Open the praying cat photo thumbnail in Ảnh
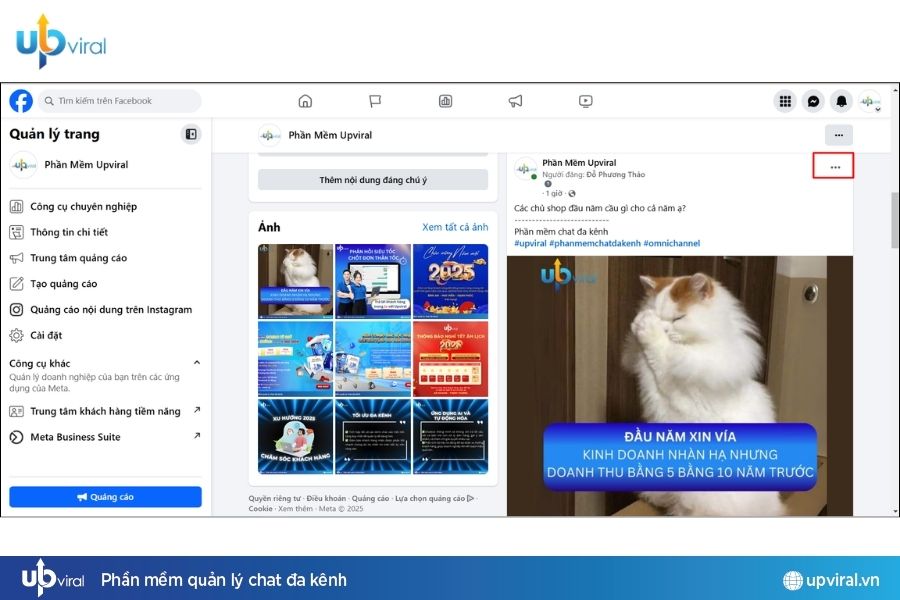The height and width of the screenshot is (600, 900). [296, 281]
